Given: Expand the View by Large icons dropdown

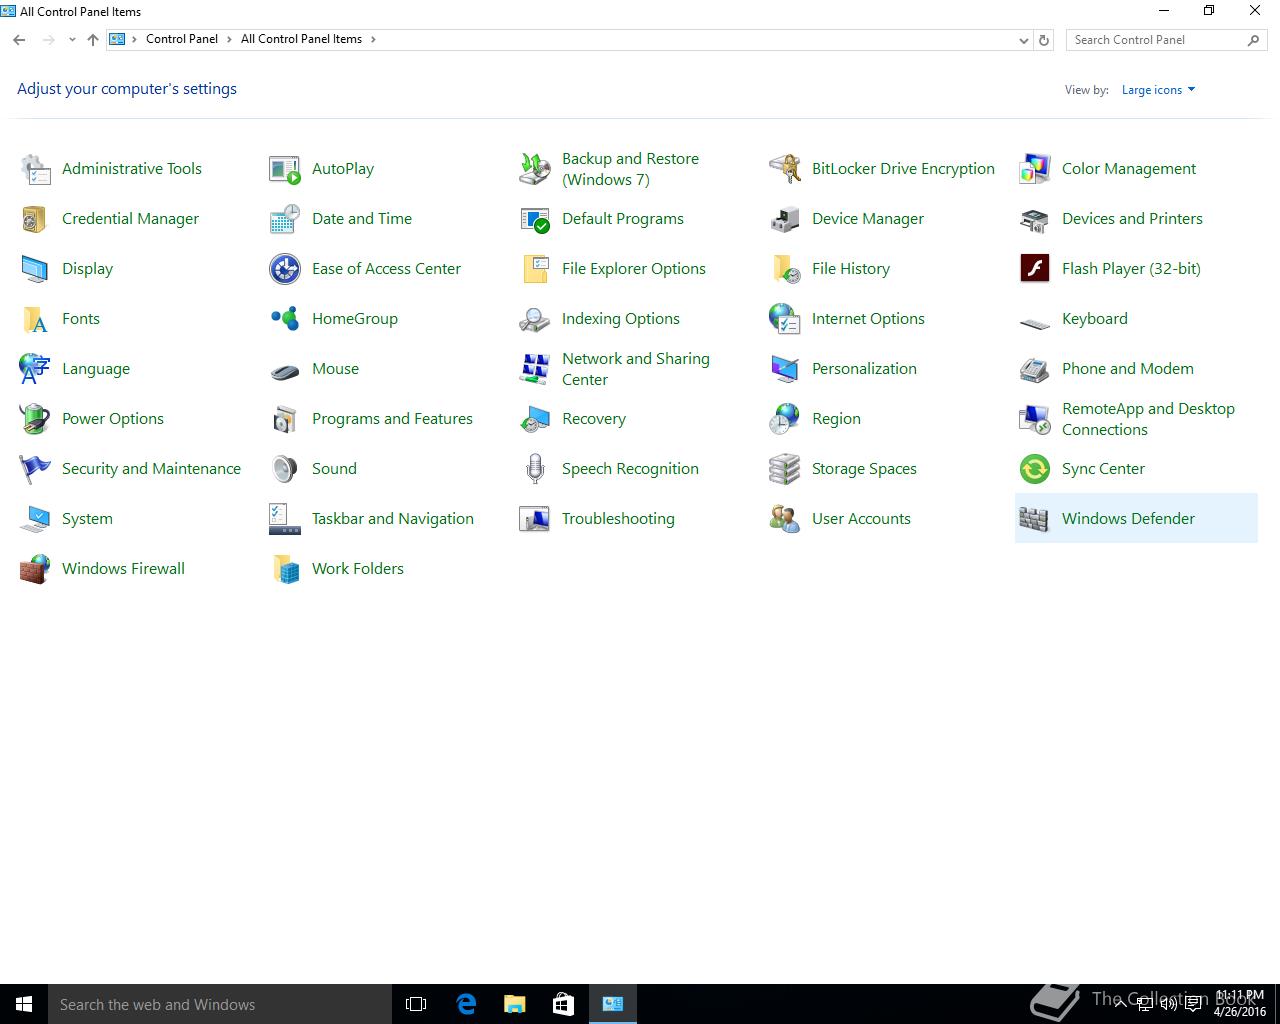Looking at the screenshot, I should pos(1158,90).
